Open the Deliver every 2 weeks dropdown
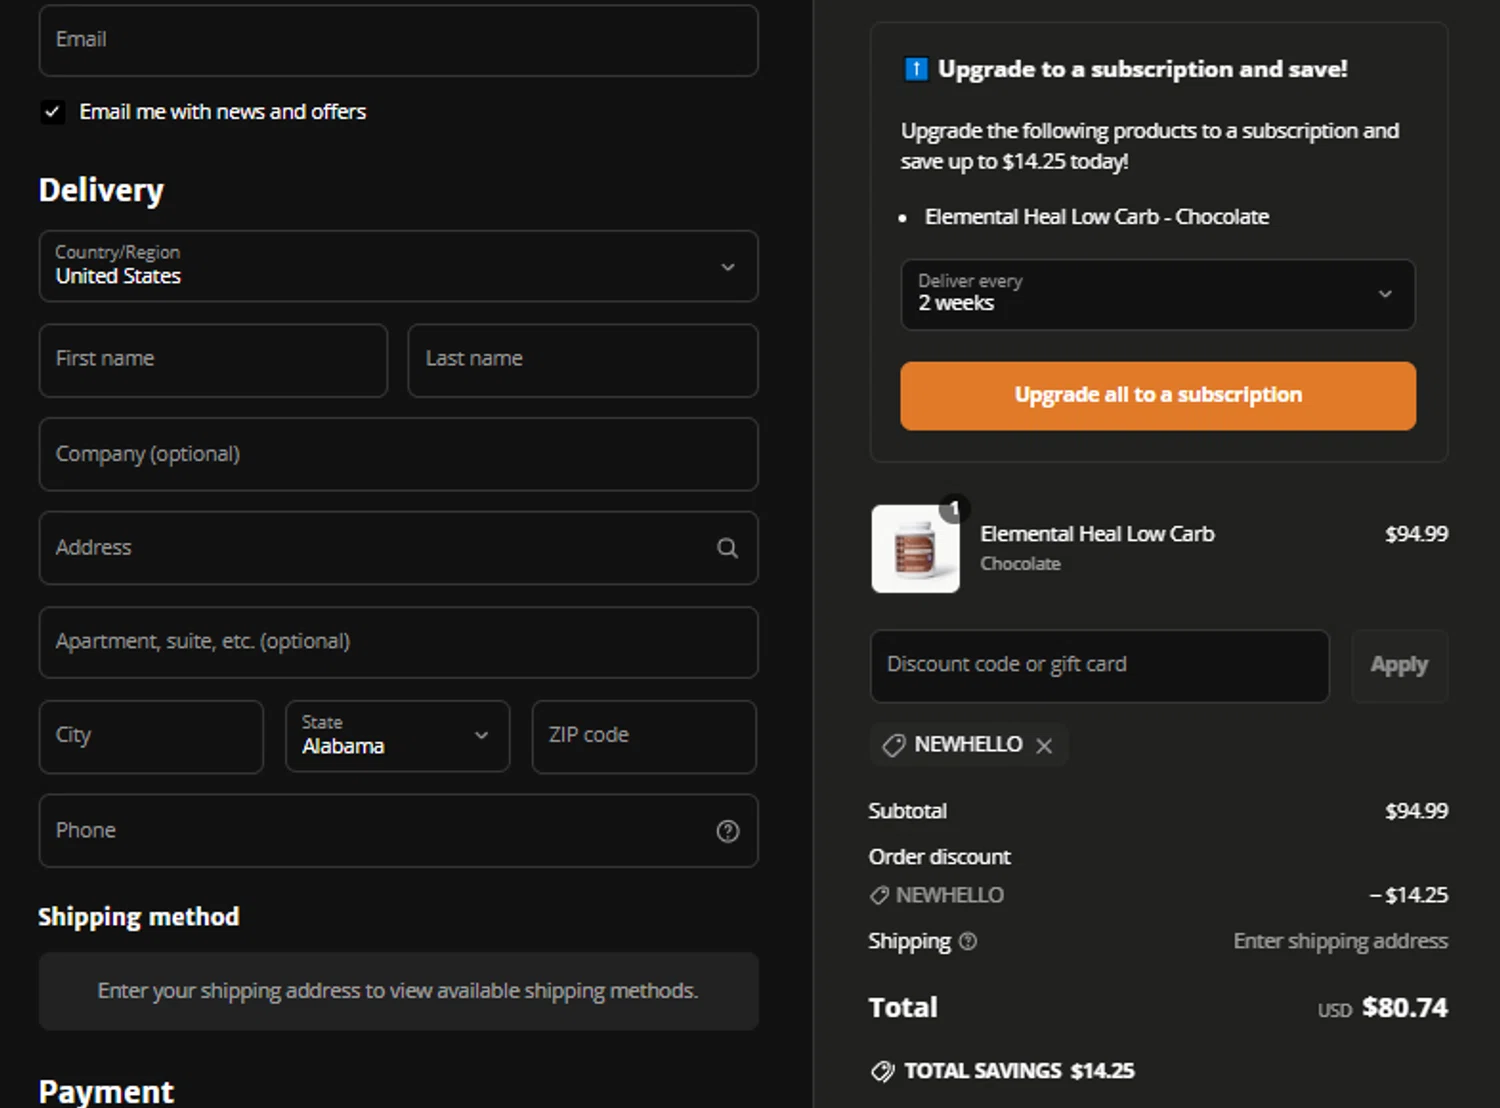 [1158, 294]
